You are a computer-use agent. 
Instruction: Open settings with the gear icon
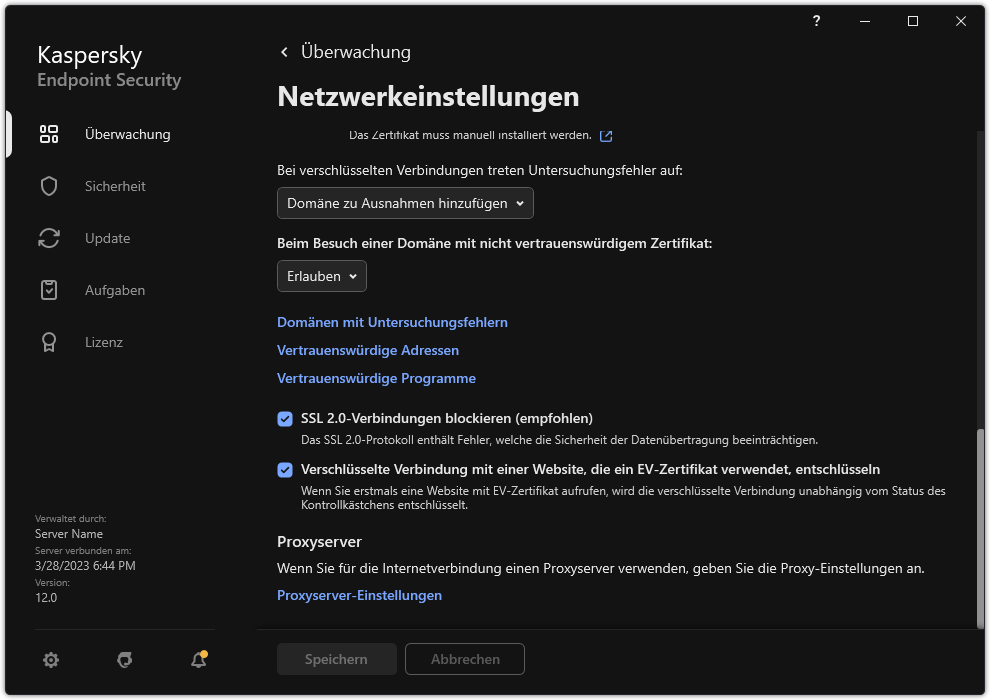click(x=50, y=660)
